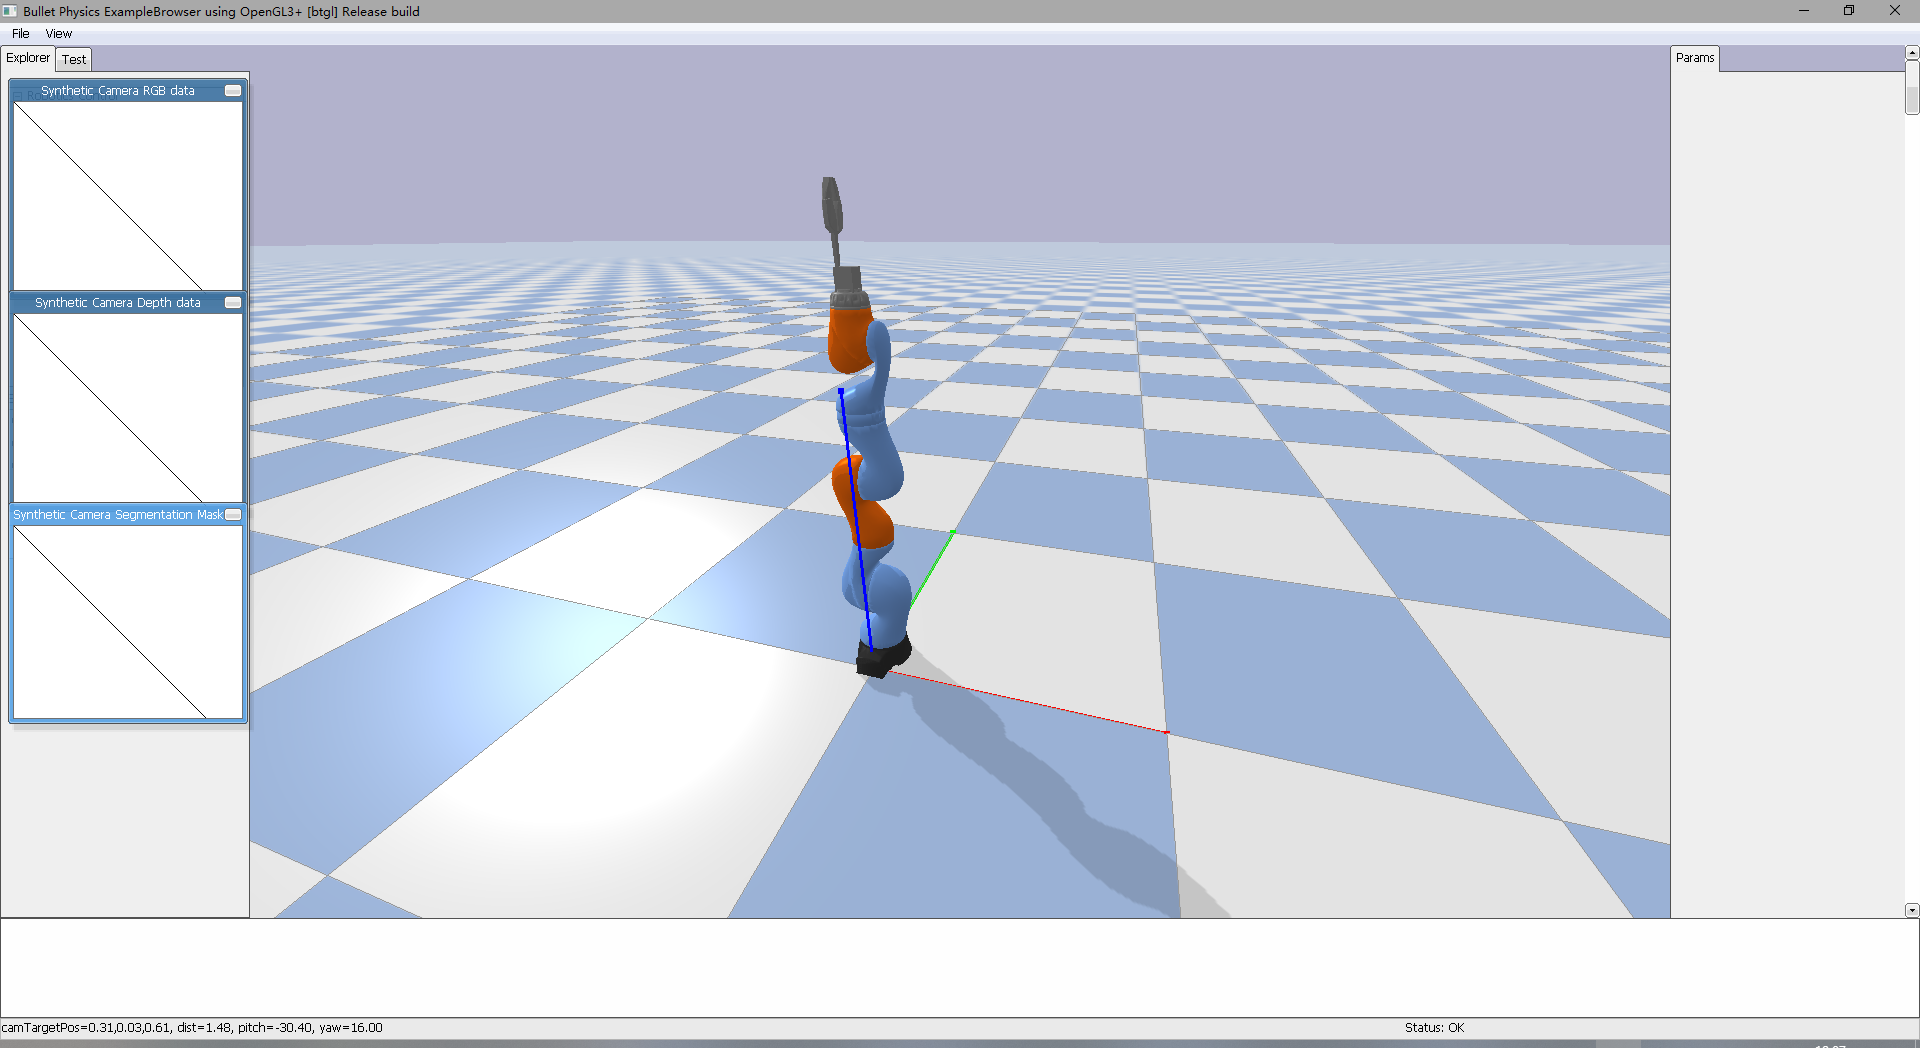This screenshot has width=1920, height=1048.
Task: Collapse the Synthetic Camera Depth data panel
Action: pyautogui.click(x=232, y=302)
